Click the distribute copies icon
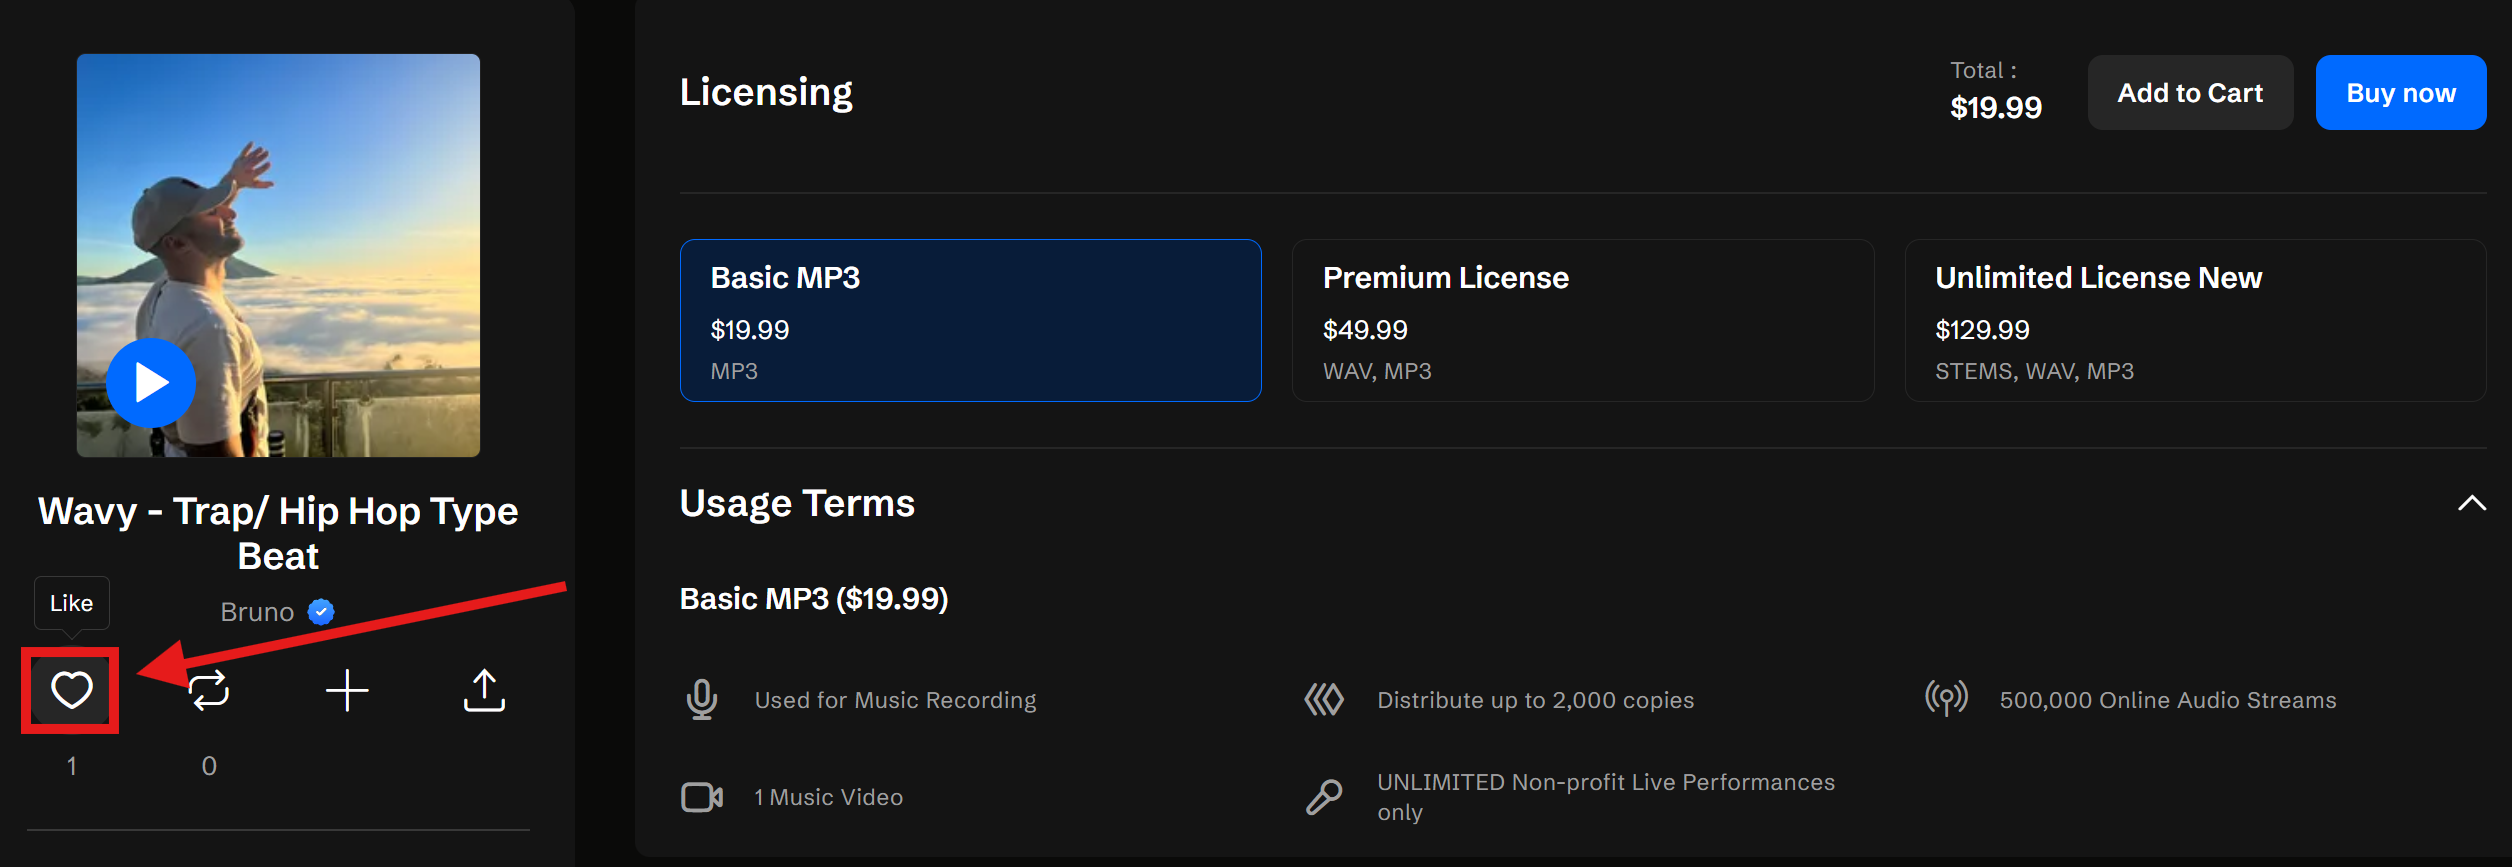 [x=1324, y=700]
